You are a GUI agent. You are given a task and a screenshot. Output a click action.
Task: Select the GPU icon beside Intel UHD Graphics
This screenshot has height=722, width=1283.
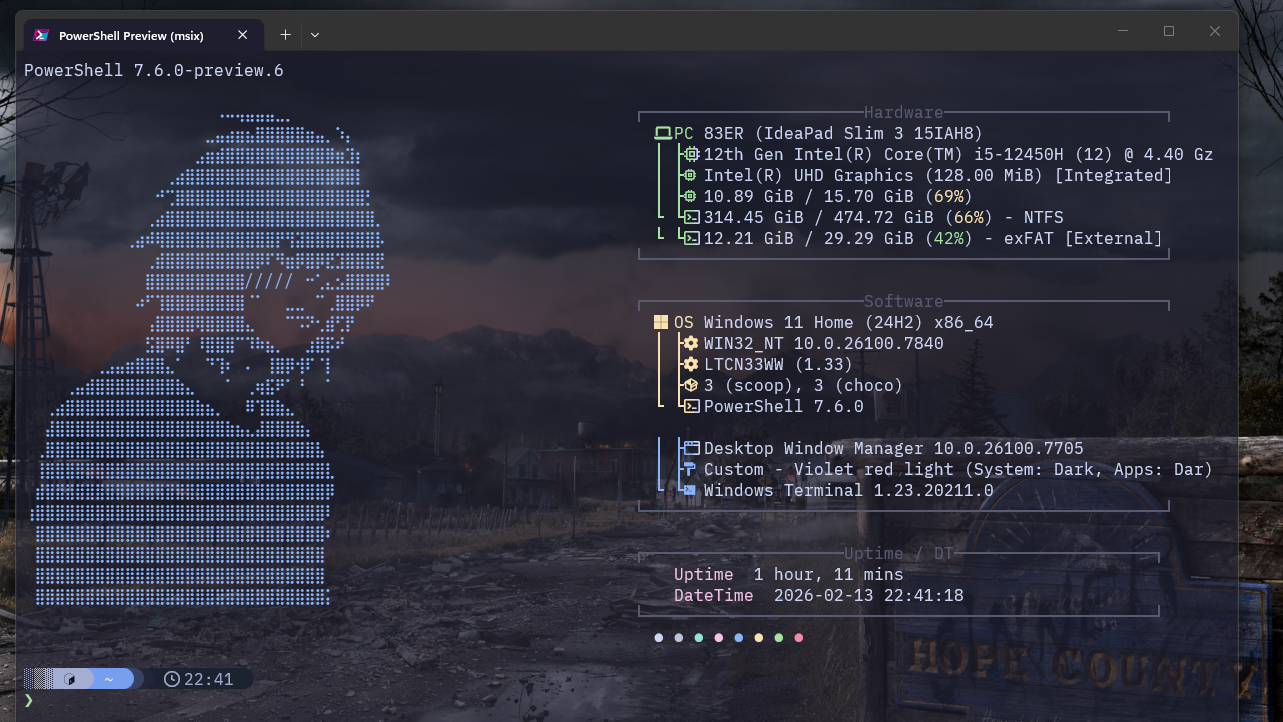point(691,175)
